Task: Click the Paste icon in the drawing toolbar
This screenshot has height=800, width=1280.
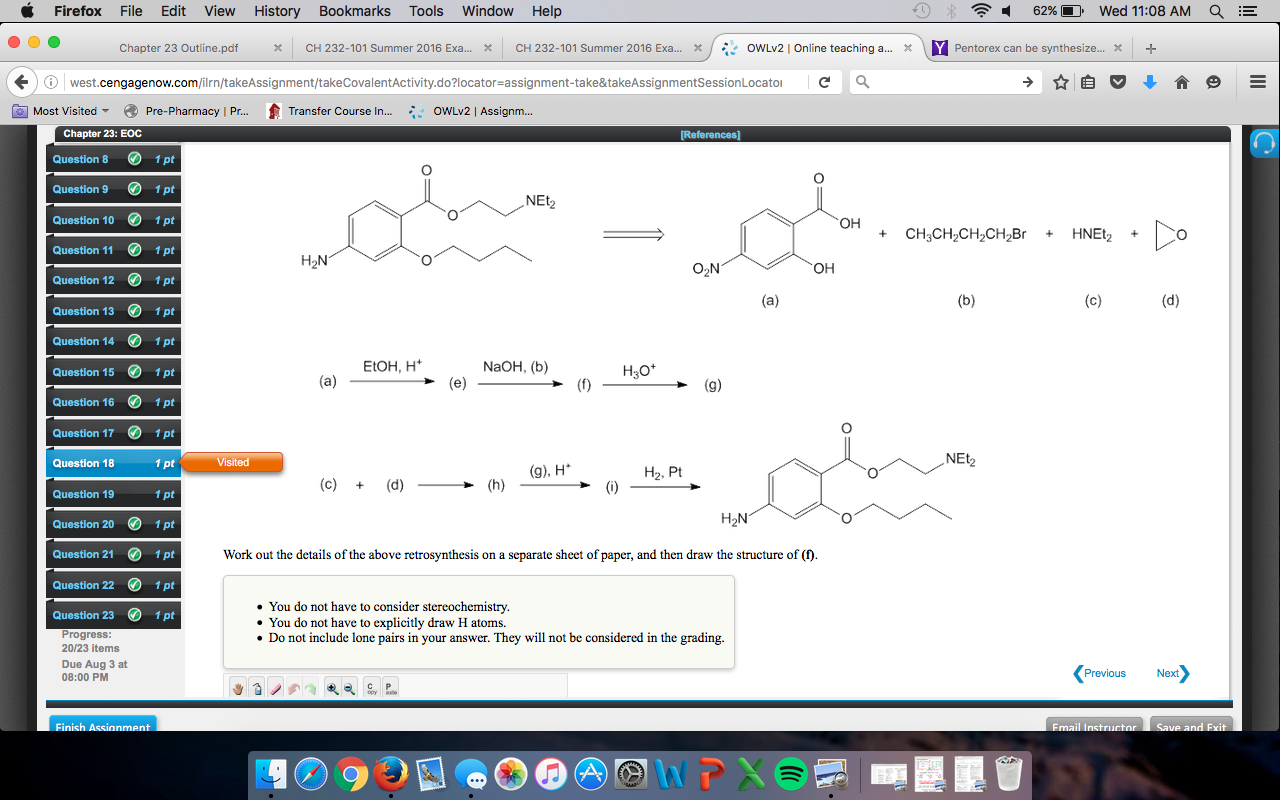Action: point(389,687)
